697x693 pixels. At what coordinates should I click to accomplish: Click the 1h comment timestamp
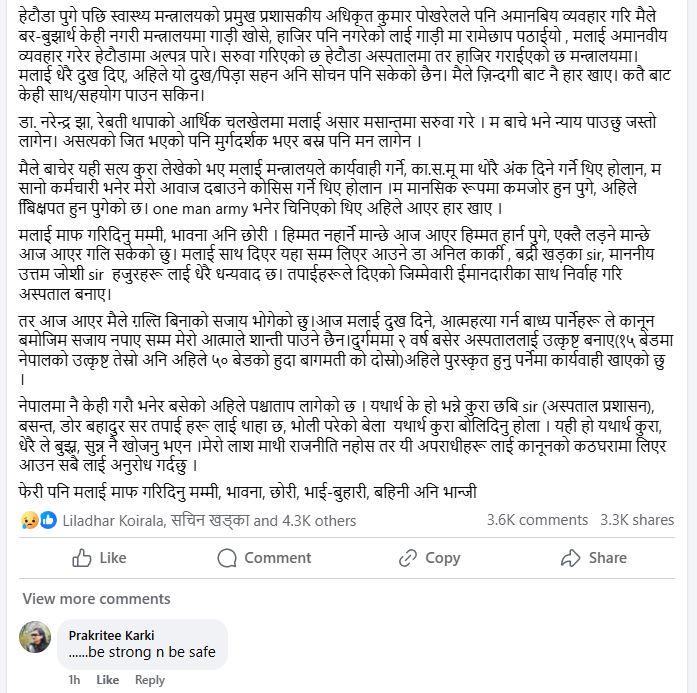[74, 680]
